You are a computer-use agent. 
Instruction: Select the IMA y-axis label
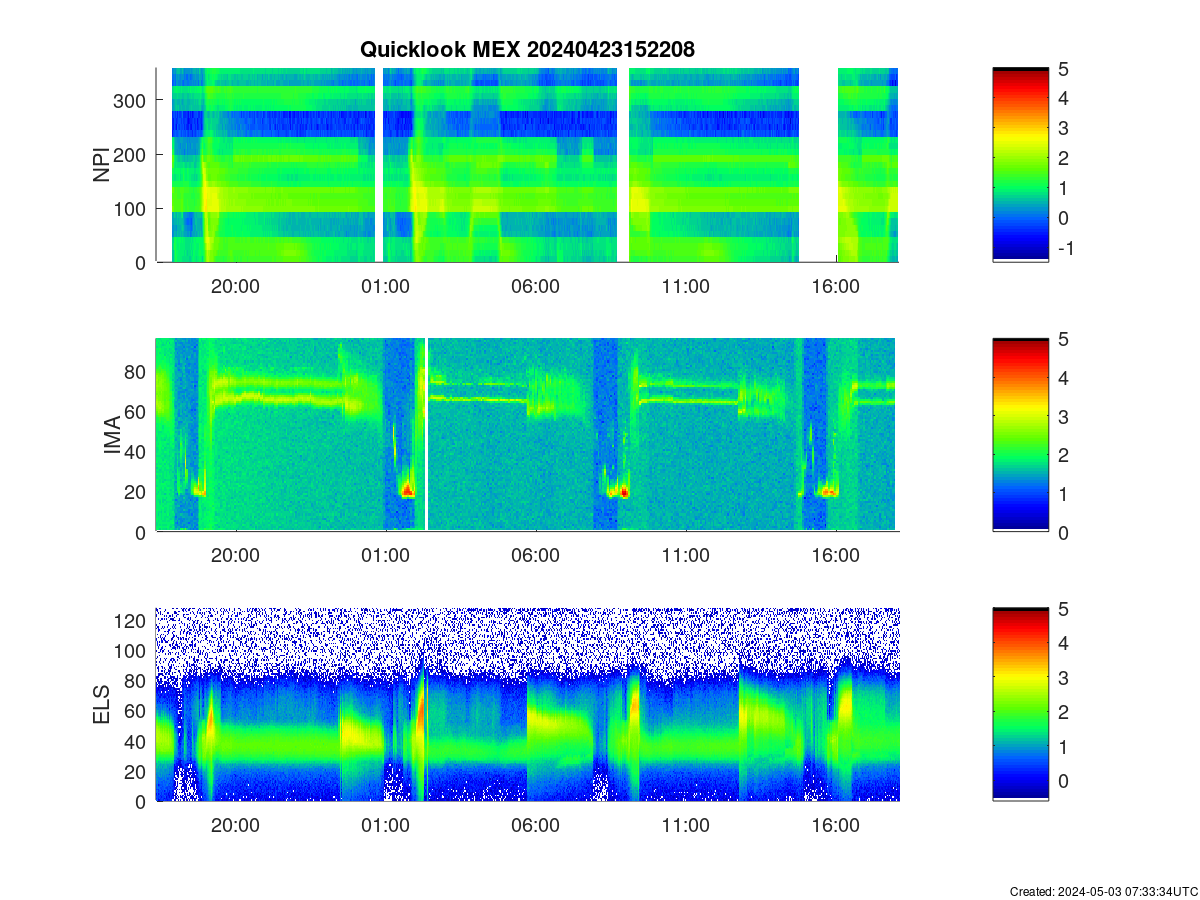click(111, 435)
